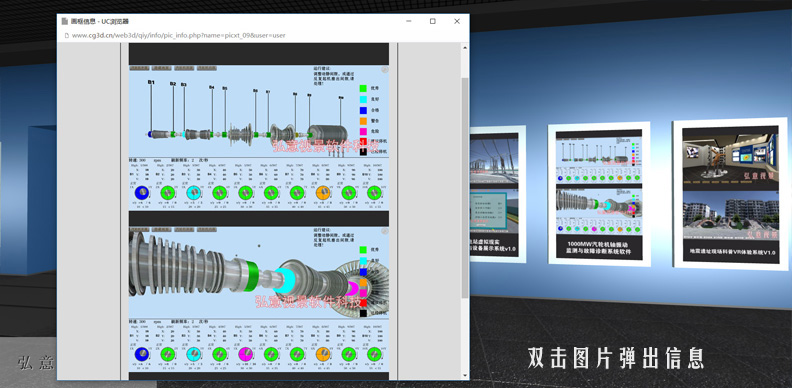792x388 pixels.
Task: Click the B2 bearing label in upper diagram
Action: pyautogui.click(x=173, y=84)
